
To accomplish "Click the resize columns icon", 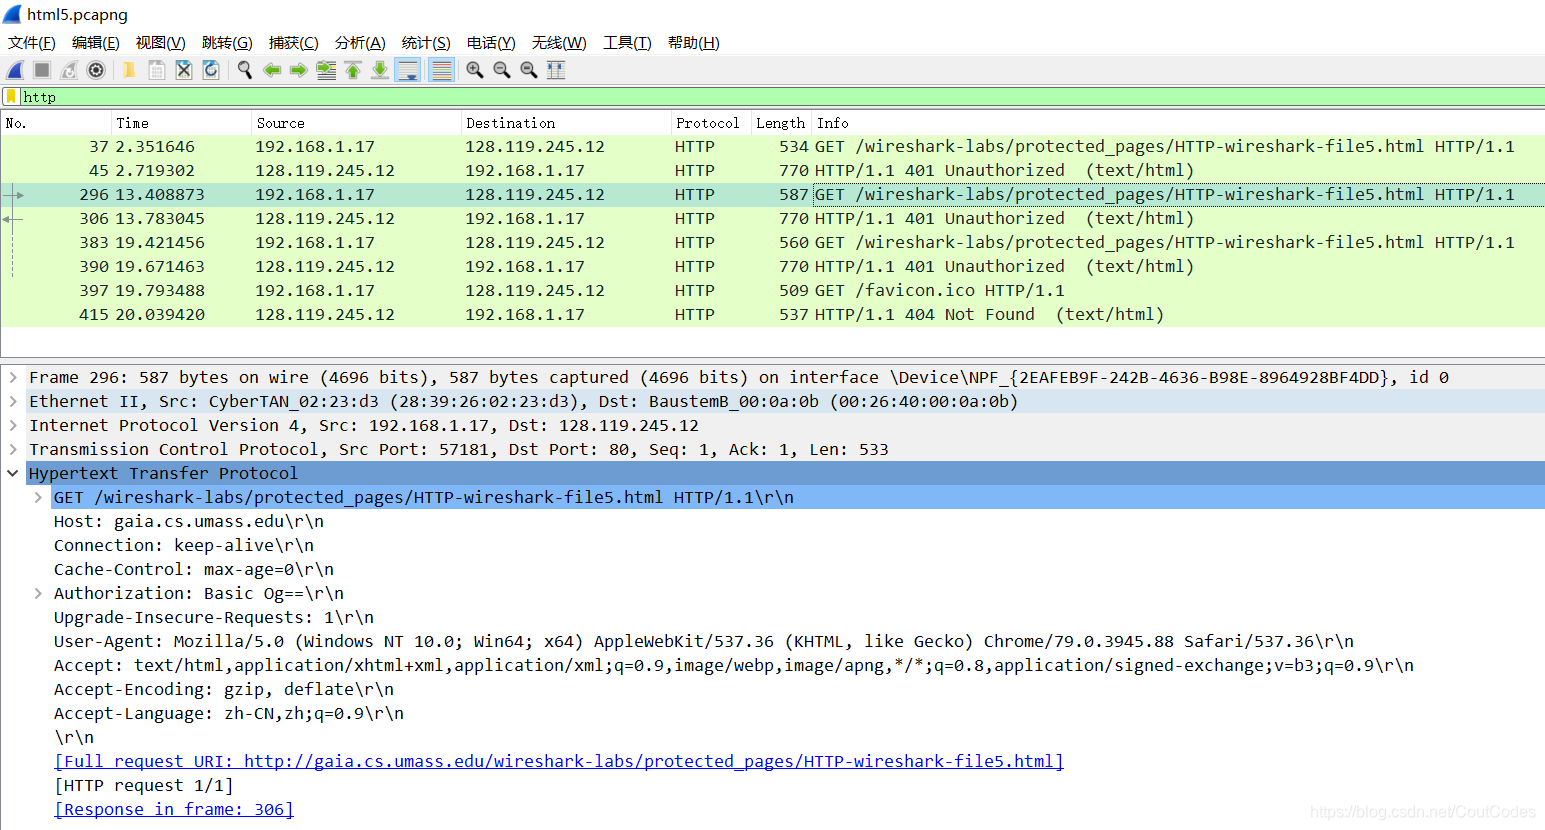I will (556, 70).
